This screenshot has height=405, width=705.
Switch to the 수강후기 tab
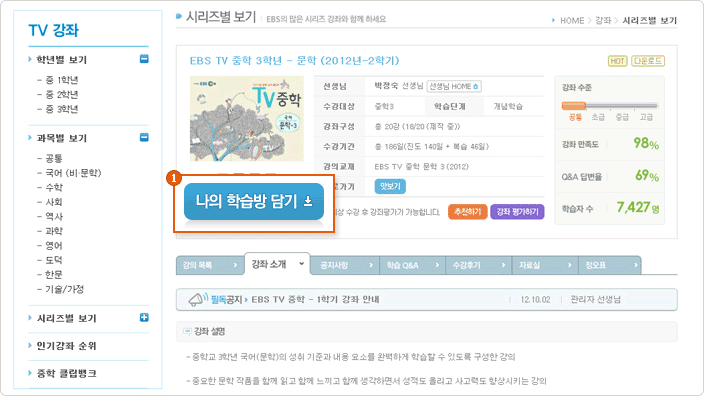(x=478, y=265)
